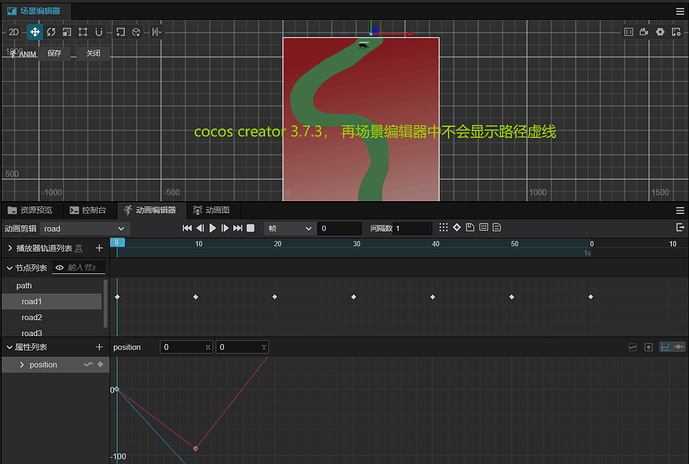Select the road1 keyframe at frame 10
The image size is (689, 464).
[x=196, y=297]
